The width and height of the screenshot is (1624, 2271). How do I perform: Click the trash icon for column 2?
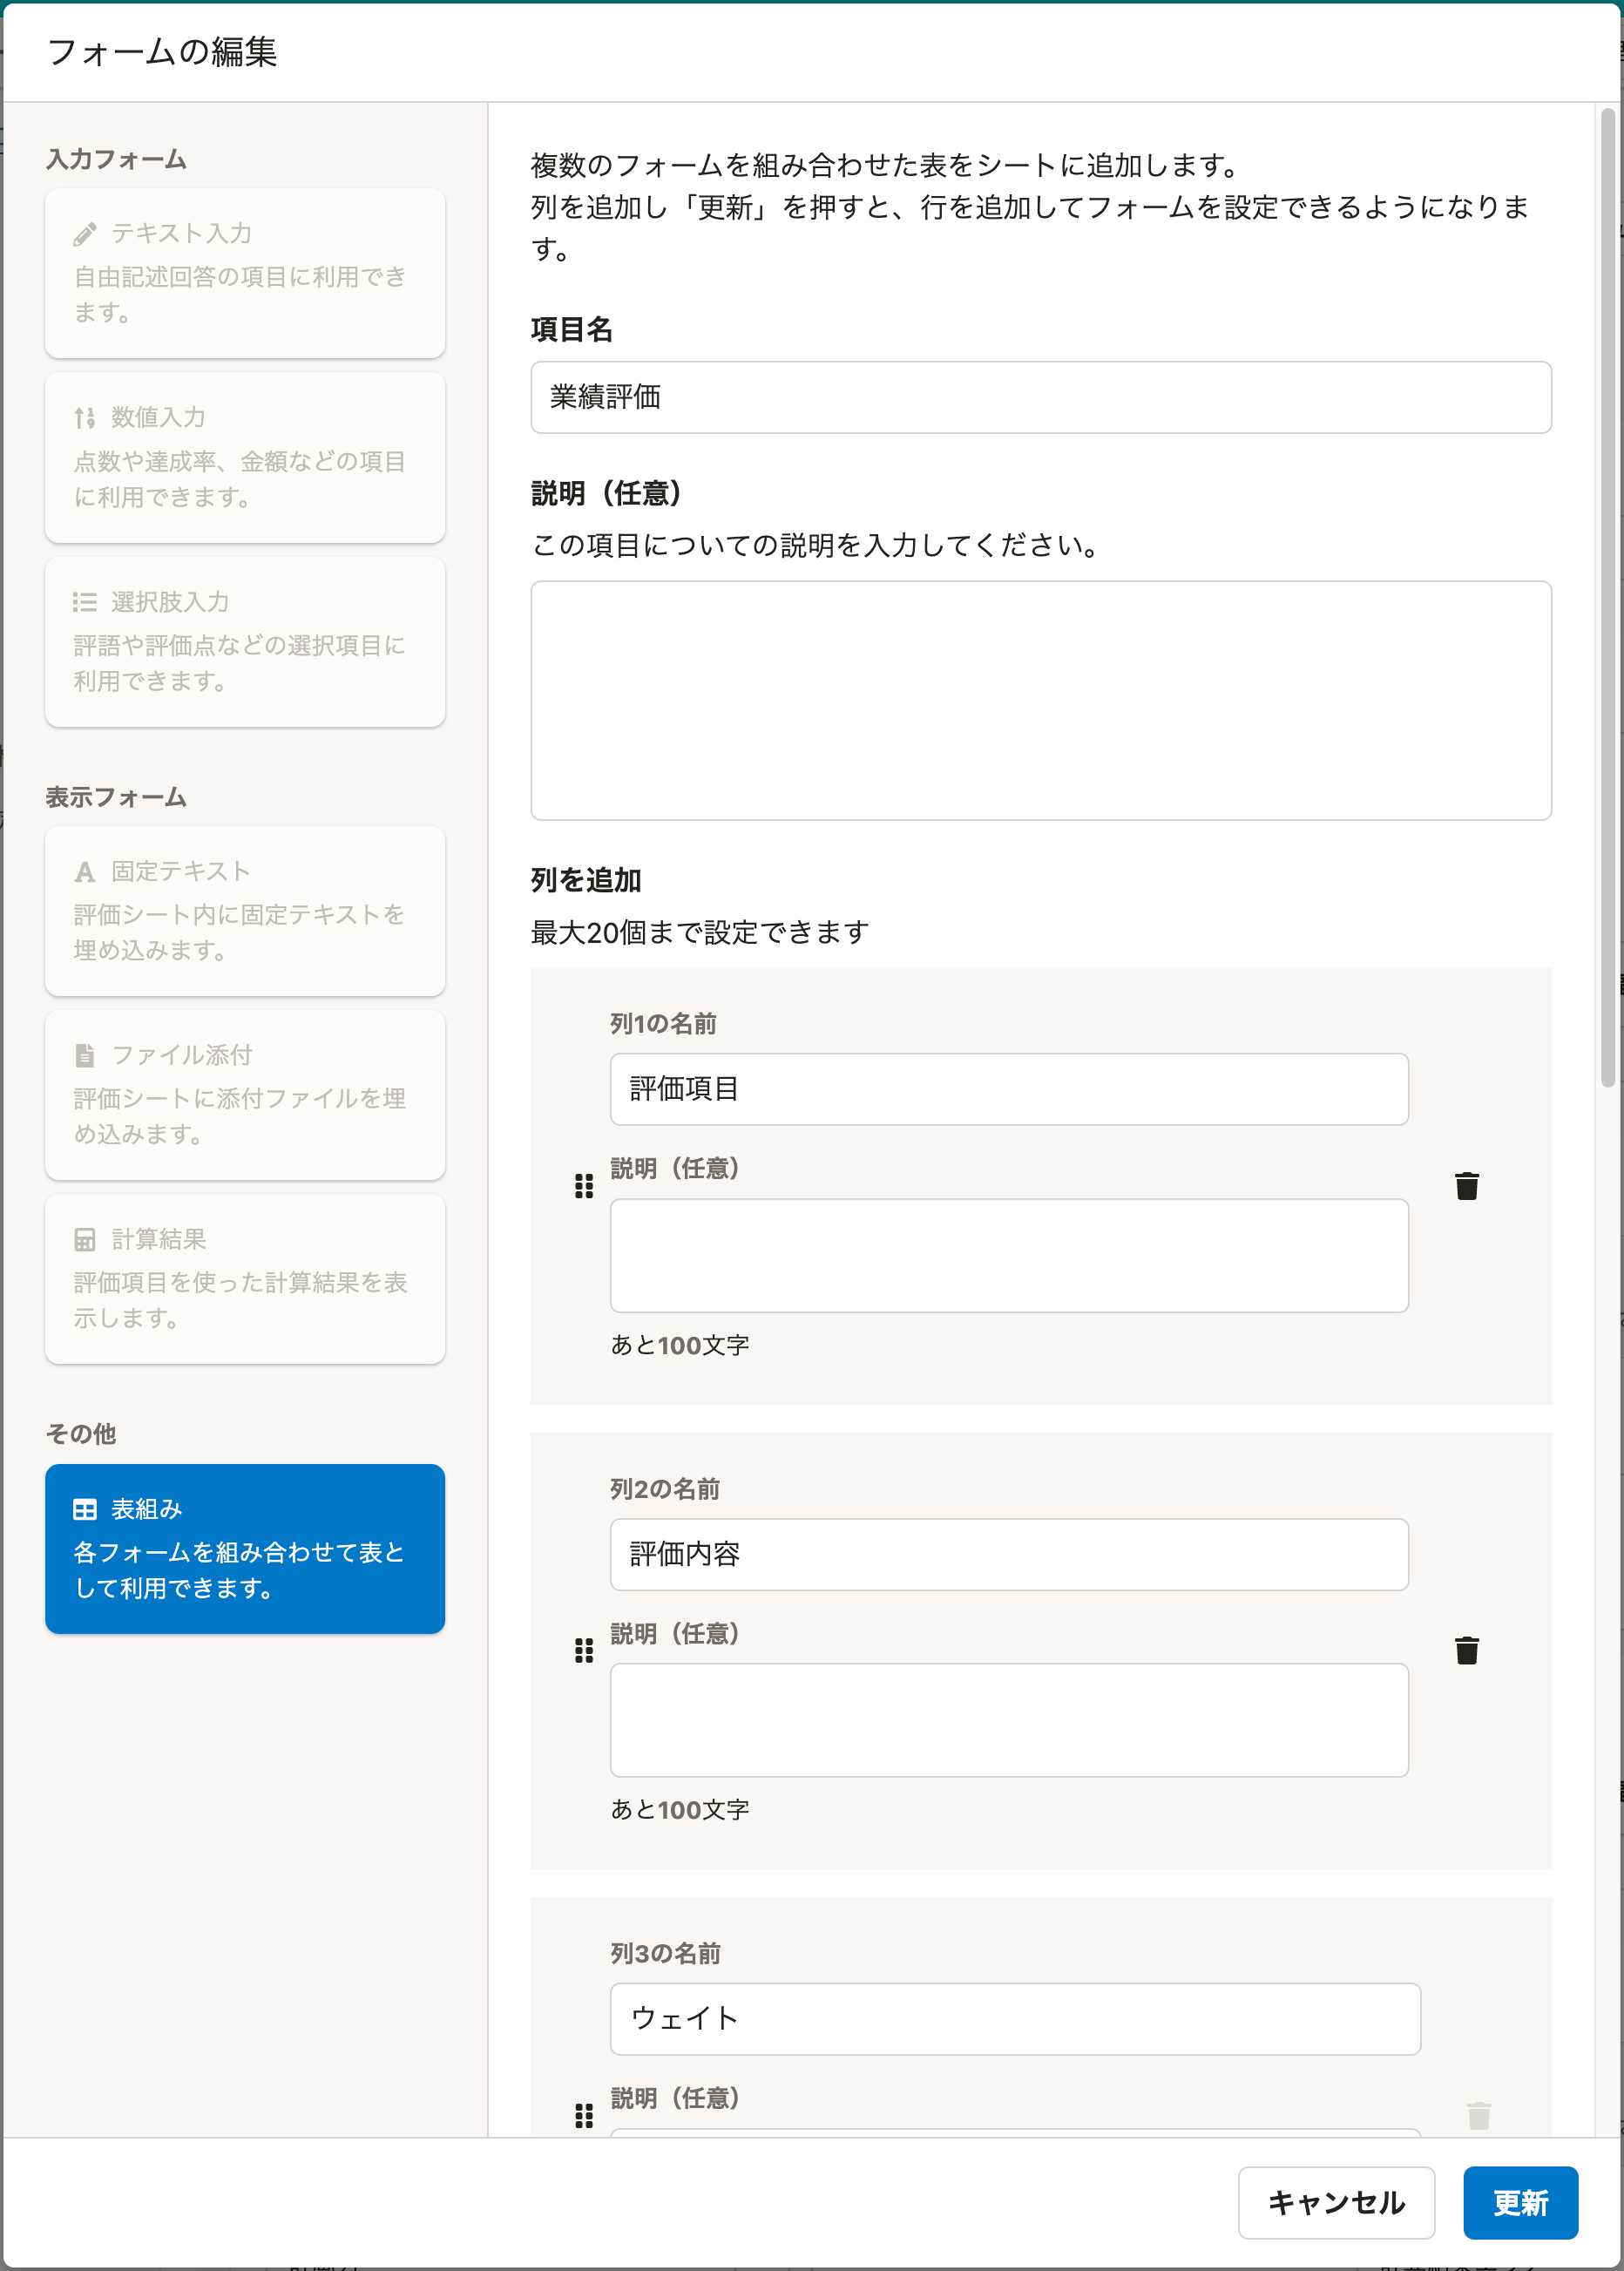click(1466, 1650)
